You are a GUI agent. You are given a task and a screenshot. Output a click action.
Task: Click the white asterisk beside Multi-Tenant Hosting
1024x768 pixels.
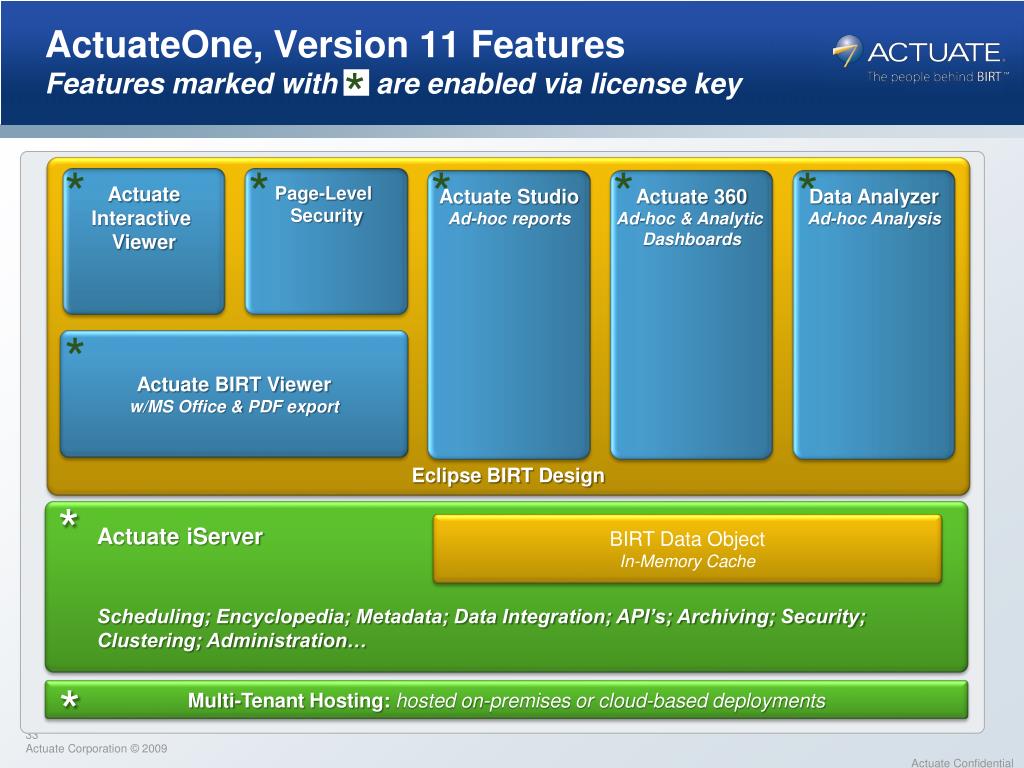pyautogui.click(x=69, y=700)
